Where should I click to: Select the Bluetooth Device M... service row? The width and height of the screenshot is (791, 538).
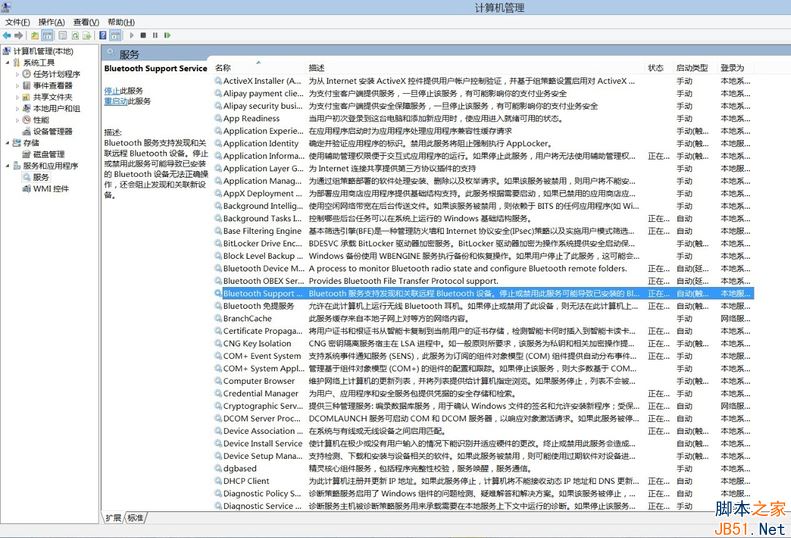point(484,268)
